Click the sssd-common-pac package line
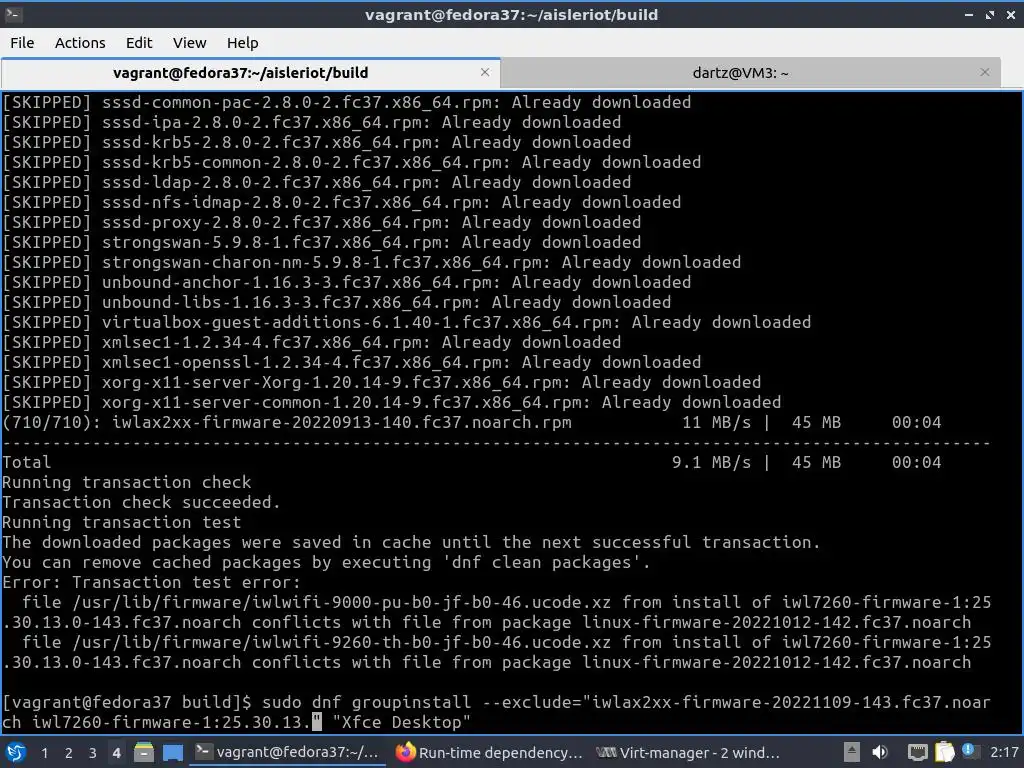The width and height of the screenshot is (1024, 768). (x=346, y=102)
